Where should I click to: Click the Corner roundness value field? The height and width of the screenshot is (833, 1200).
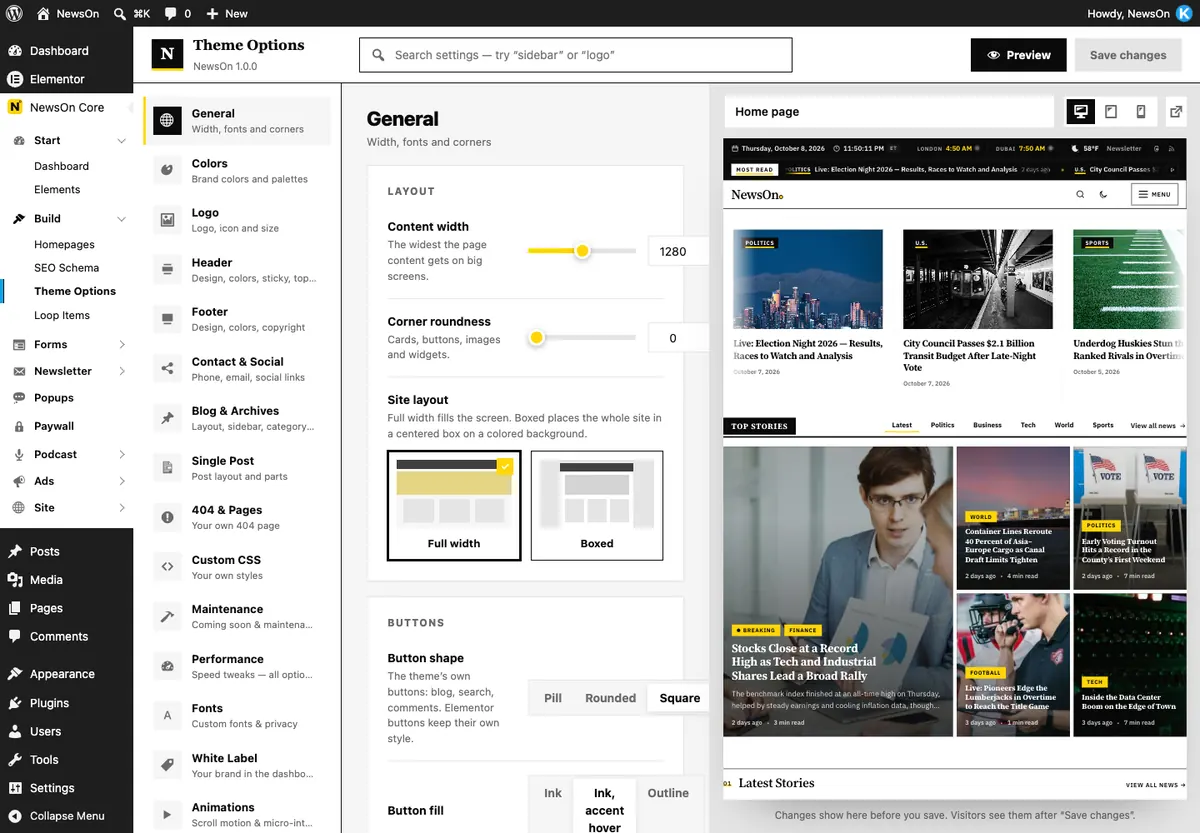[x=678, y=338]
